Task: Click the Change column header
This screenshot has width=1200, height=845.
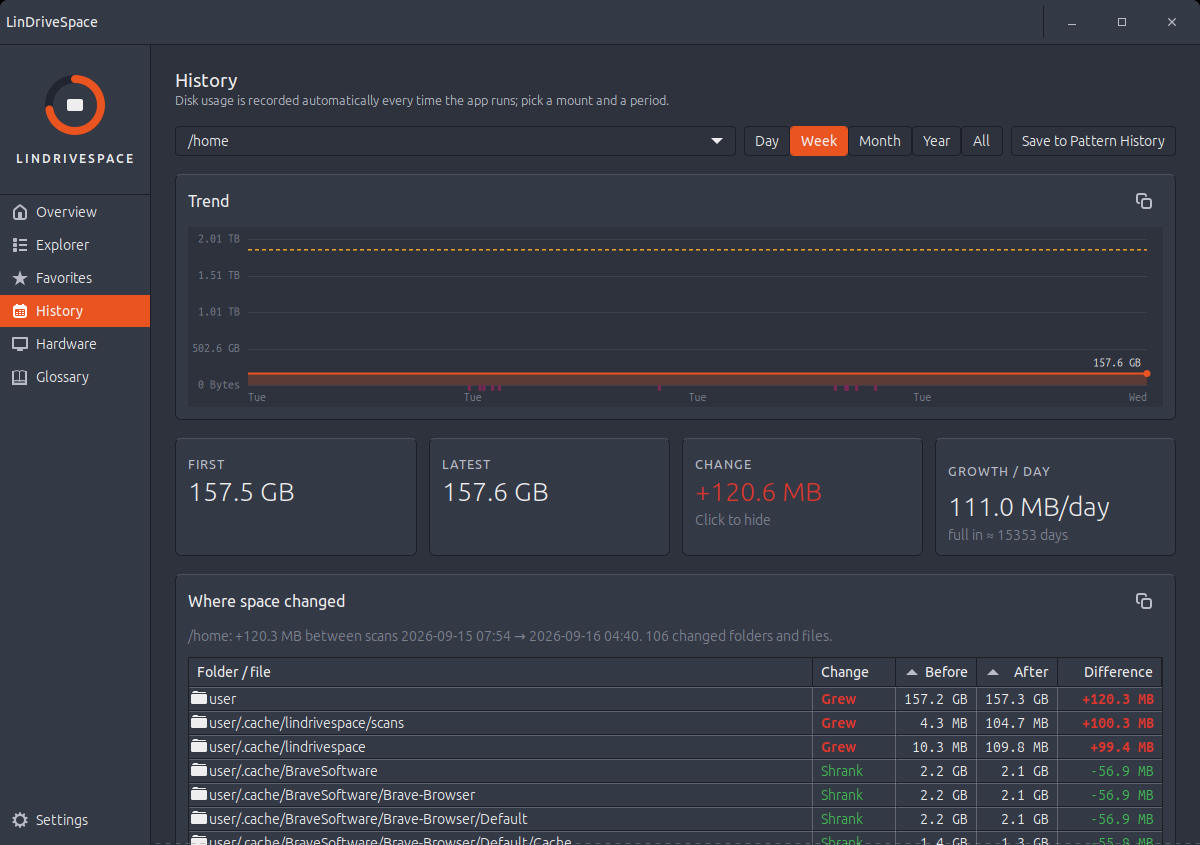Action: click(854, 672)
